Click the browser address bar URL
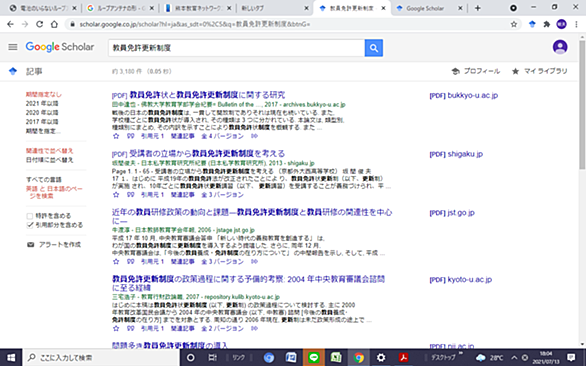586x366 pixels. pos(194,24)
